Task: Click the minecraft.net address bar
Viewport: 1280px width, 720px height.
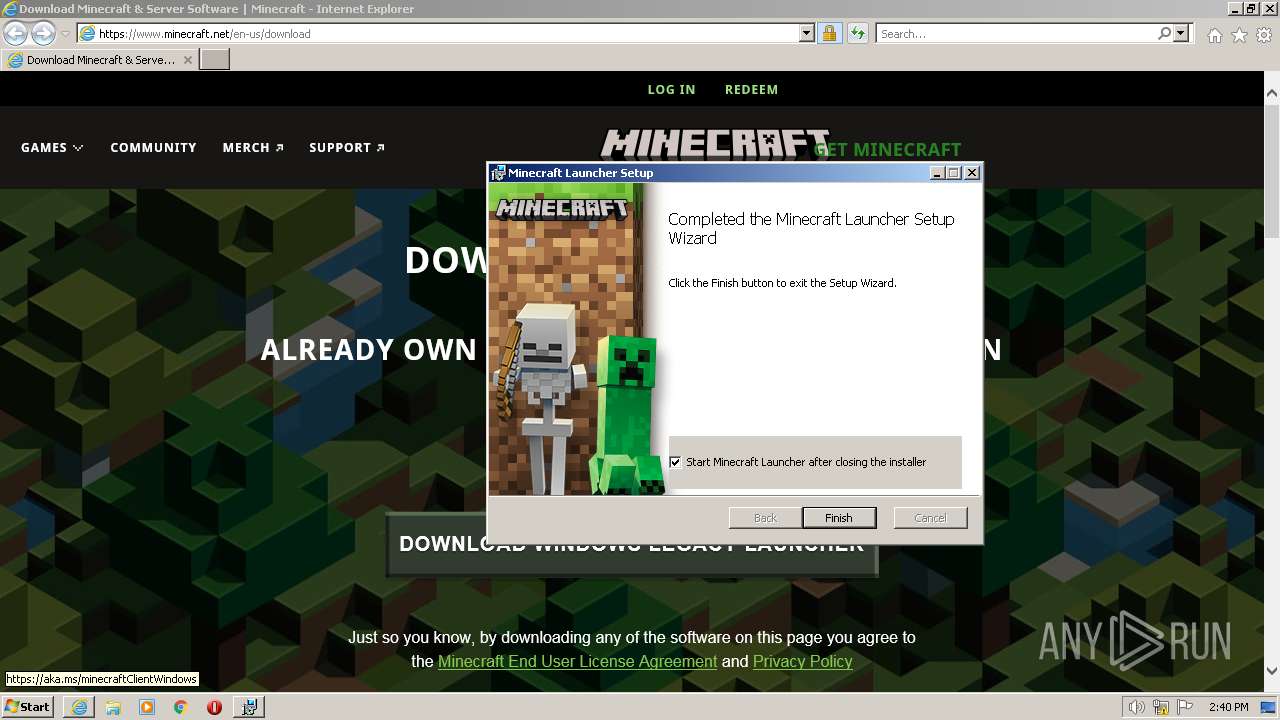Action: (440, 33)
